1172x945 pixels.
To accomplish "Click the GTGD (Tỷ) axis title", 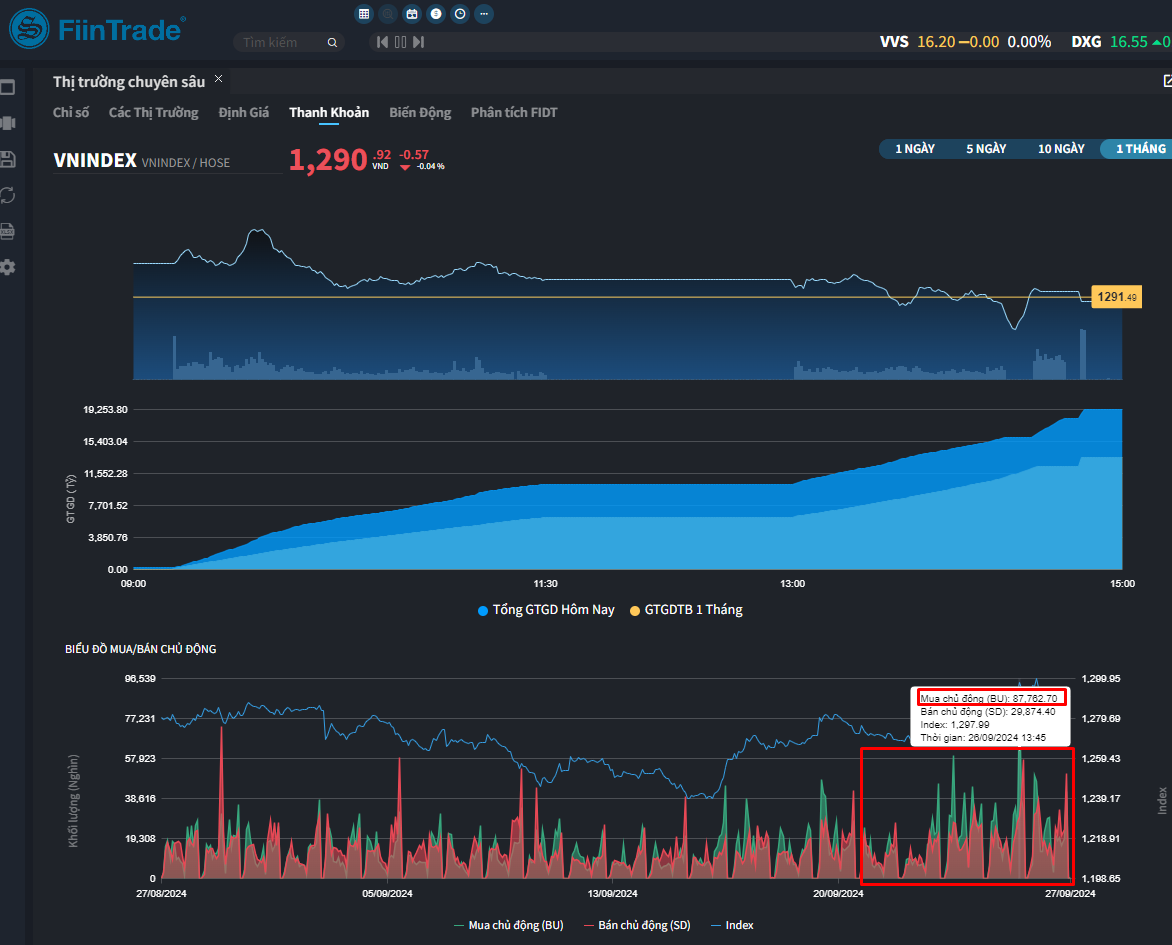I will pos(71,499).
